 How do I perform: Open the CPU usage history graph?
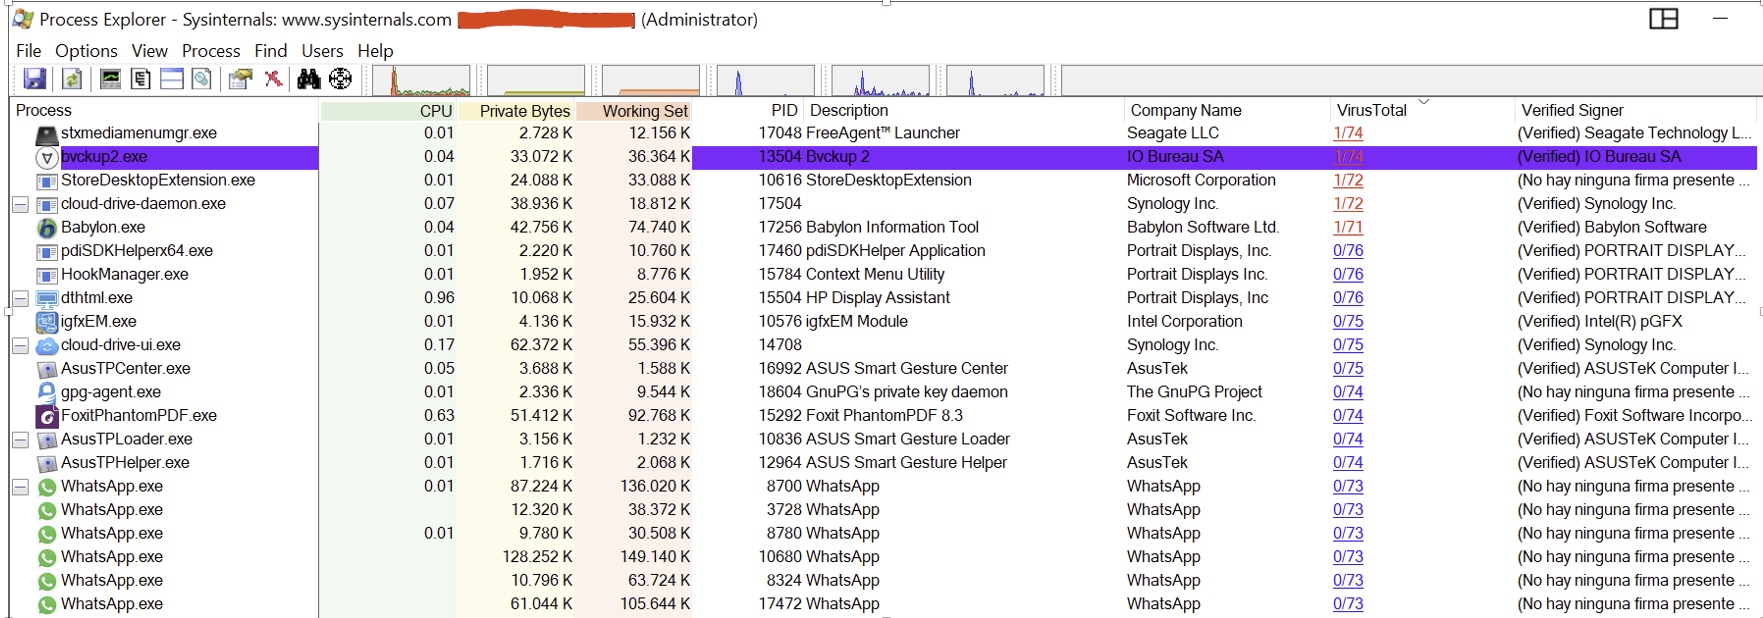421,80
